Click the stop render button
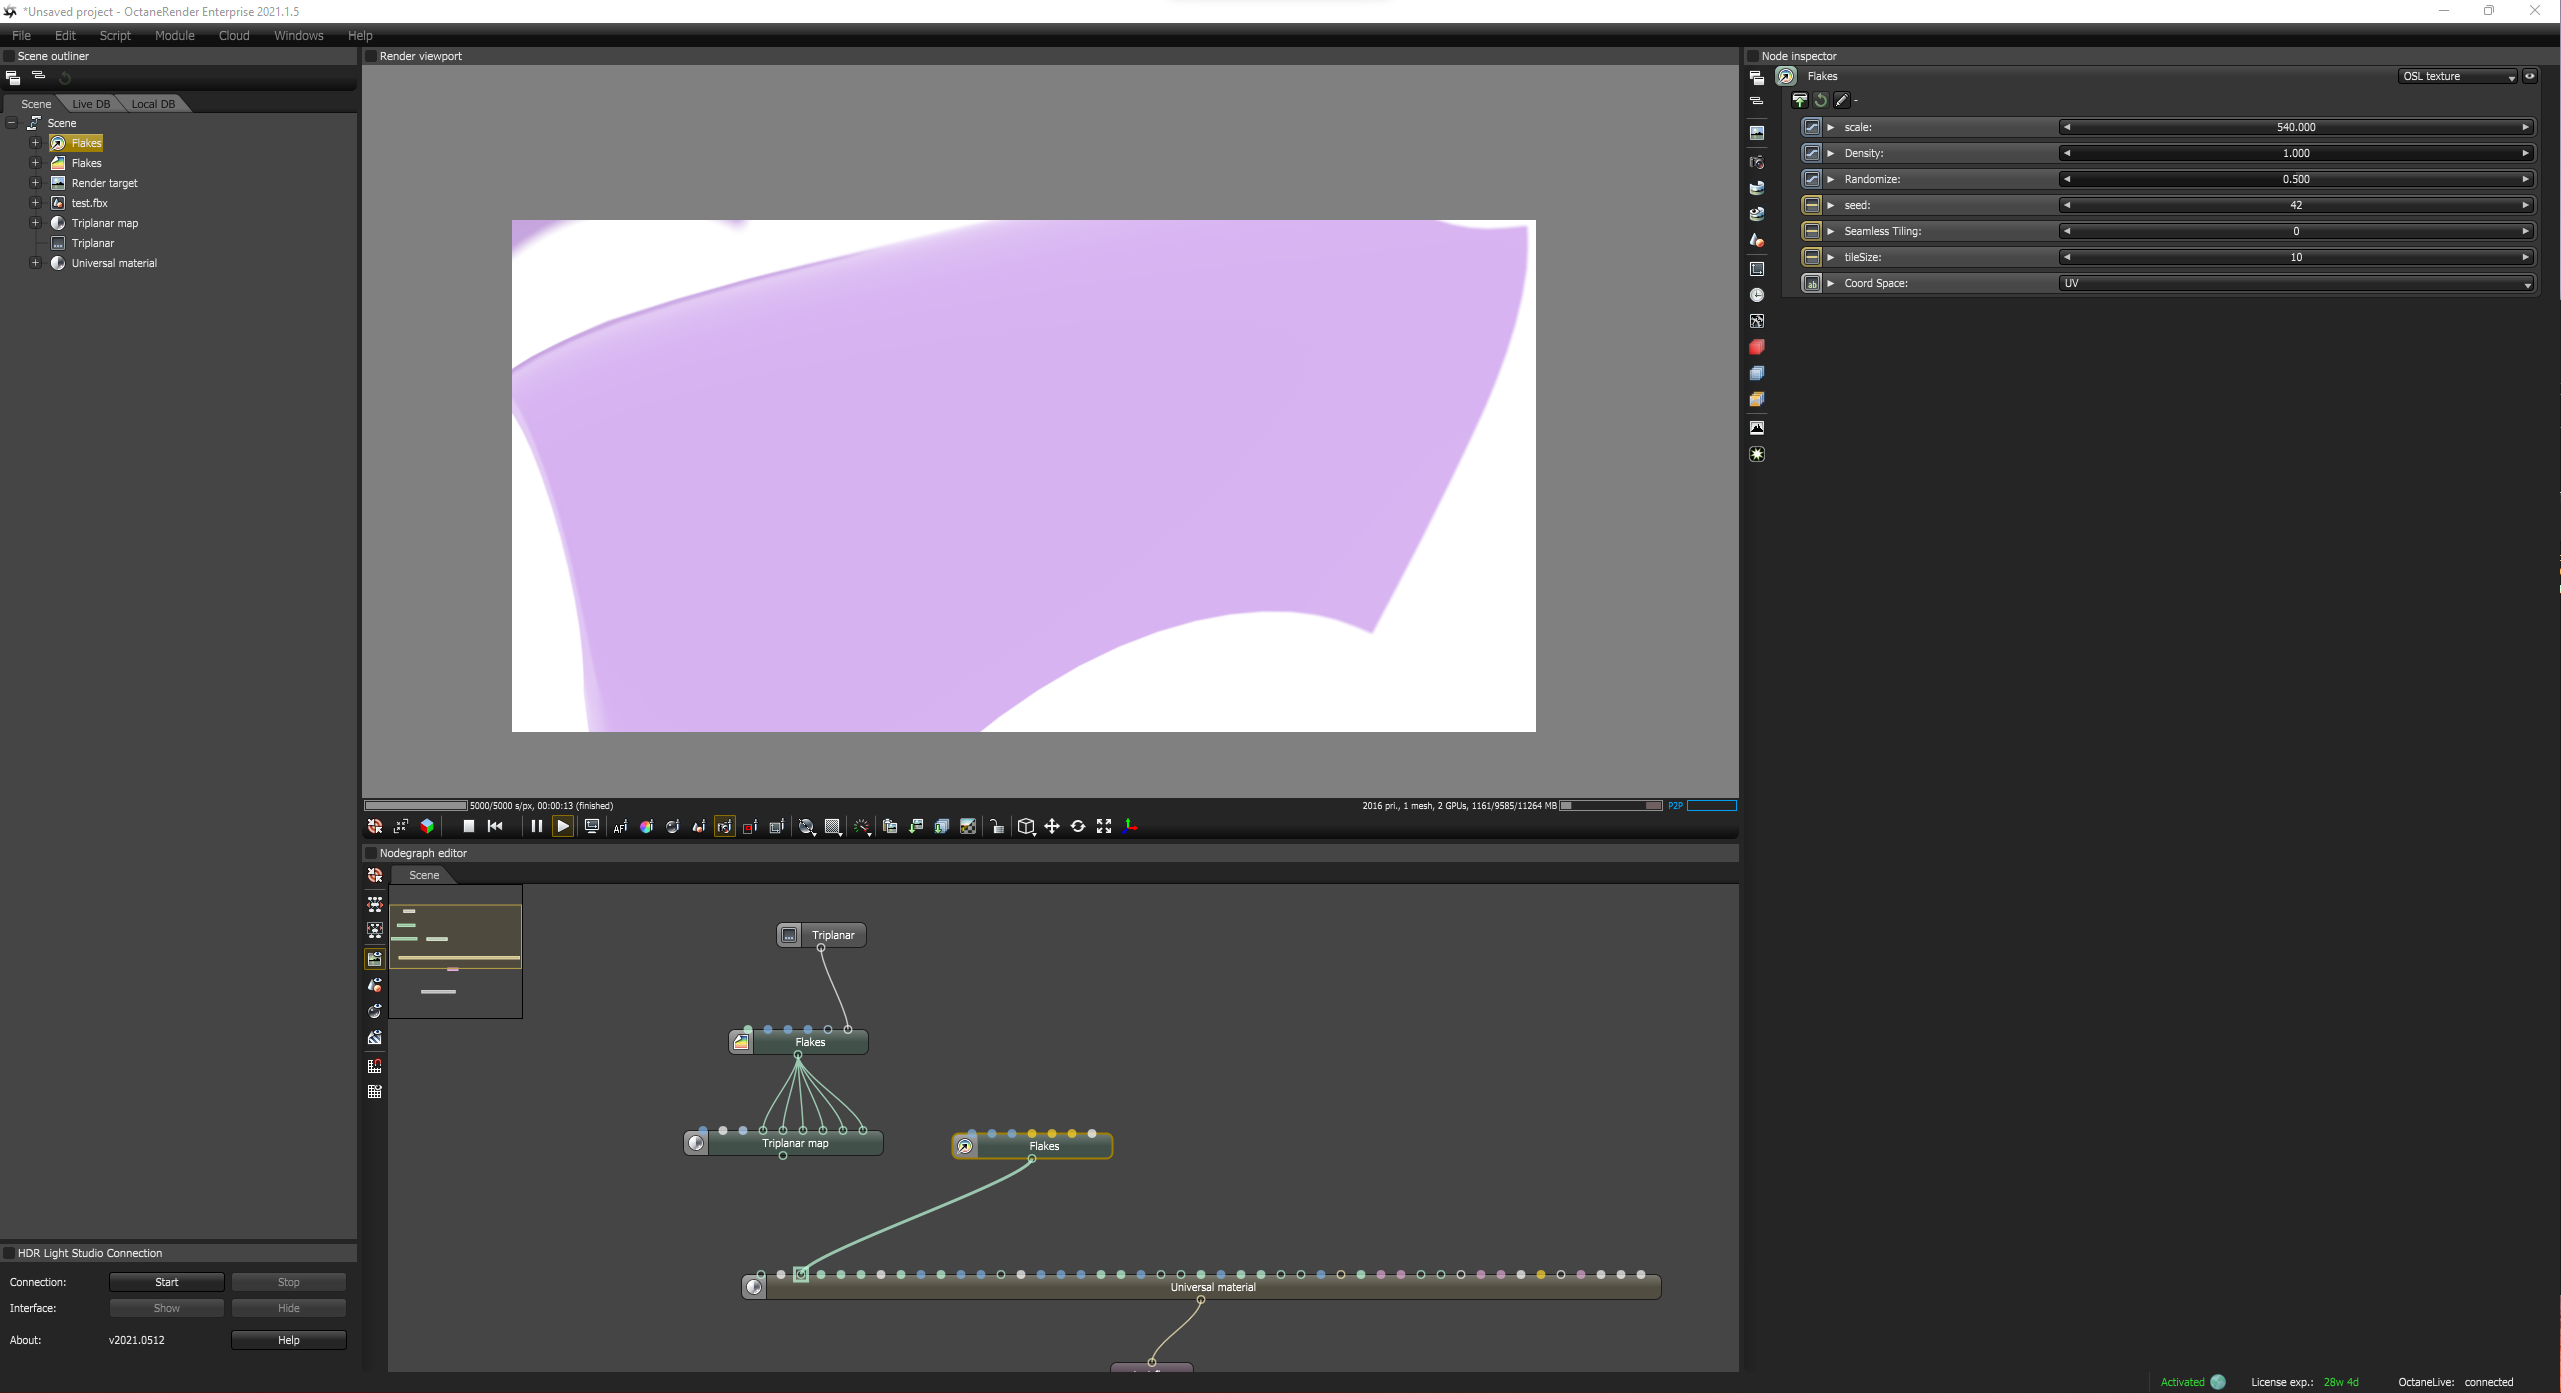 pyautogui.click(x=468, y=826)
